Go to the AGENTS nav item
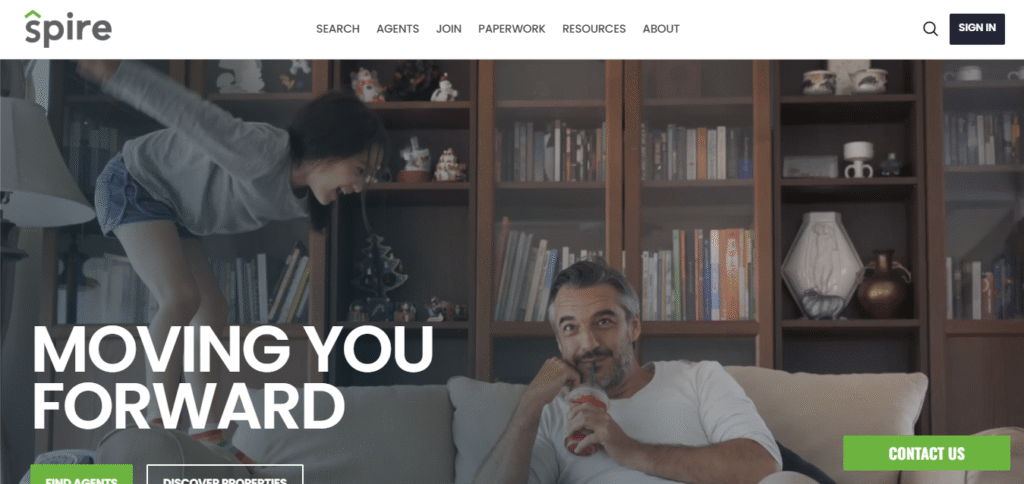 point(398,29)
